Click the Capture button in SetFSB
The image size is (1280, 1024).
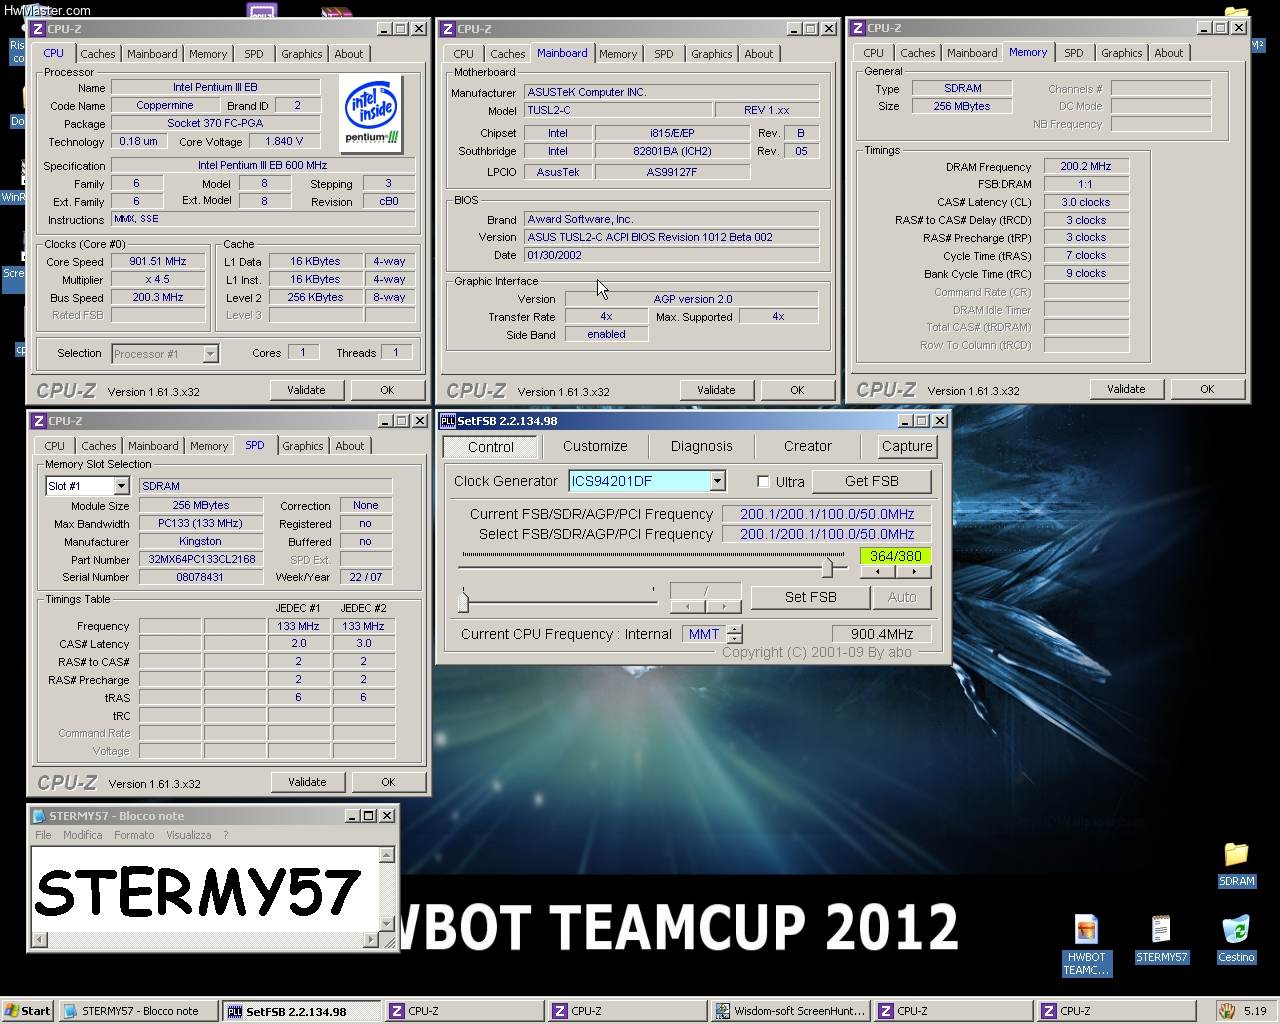pos(907,447)
